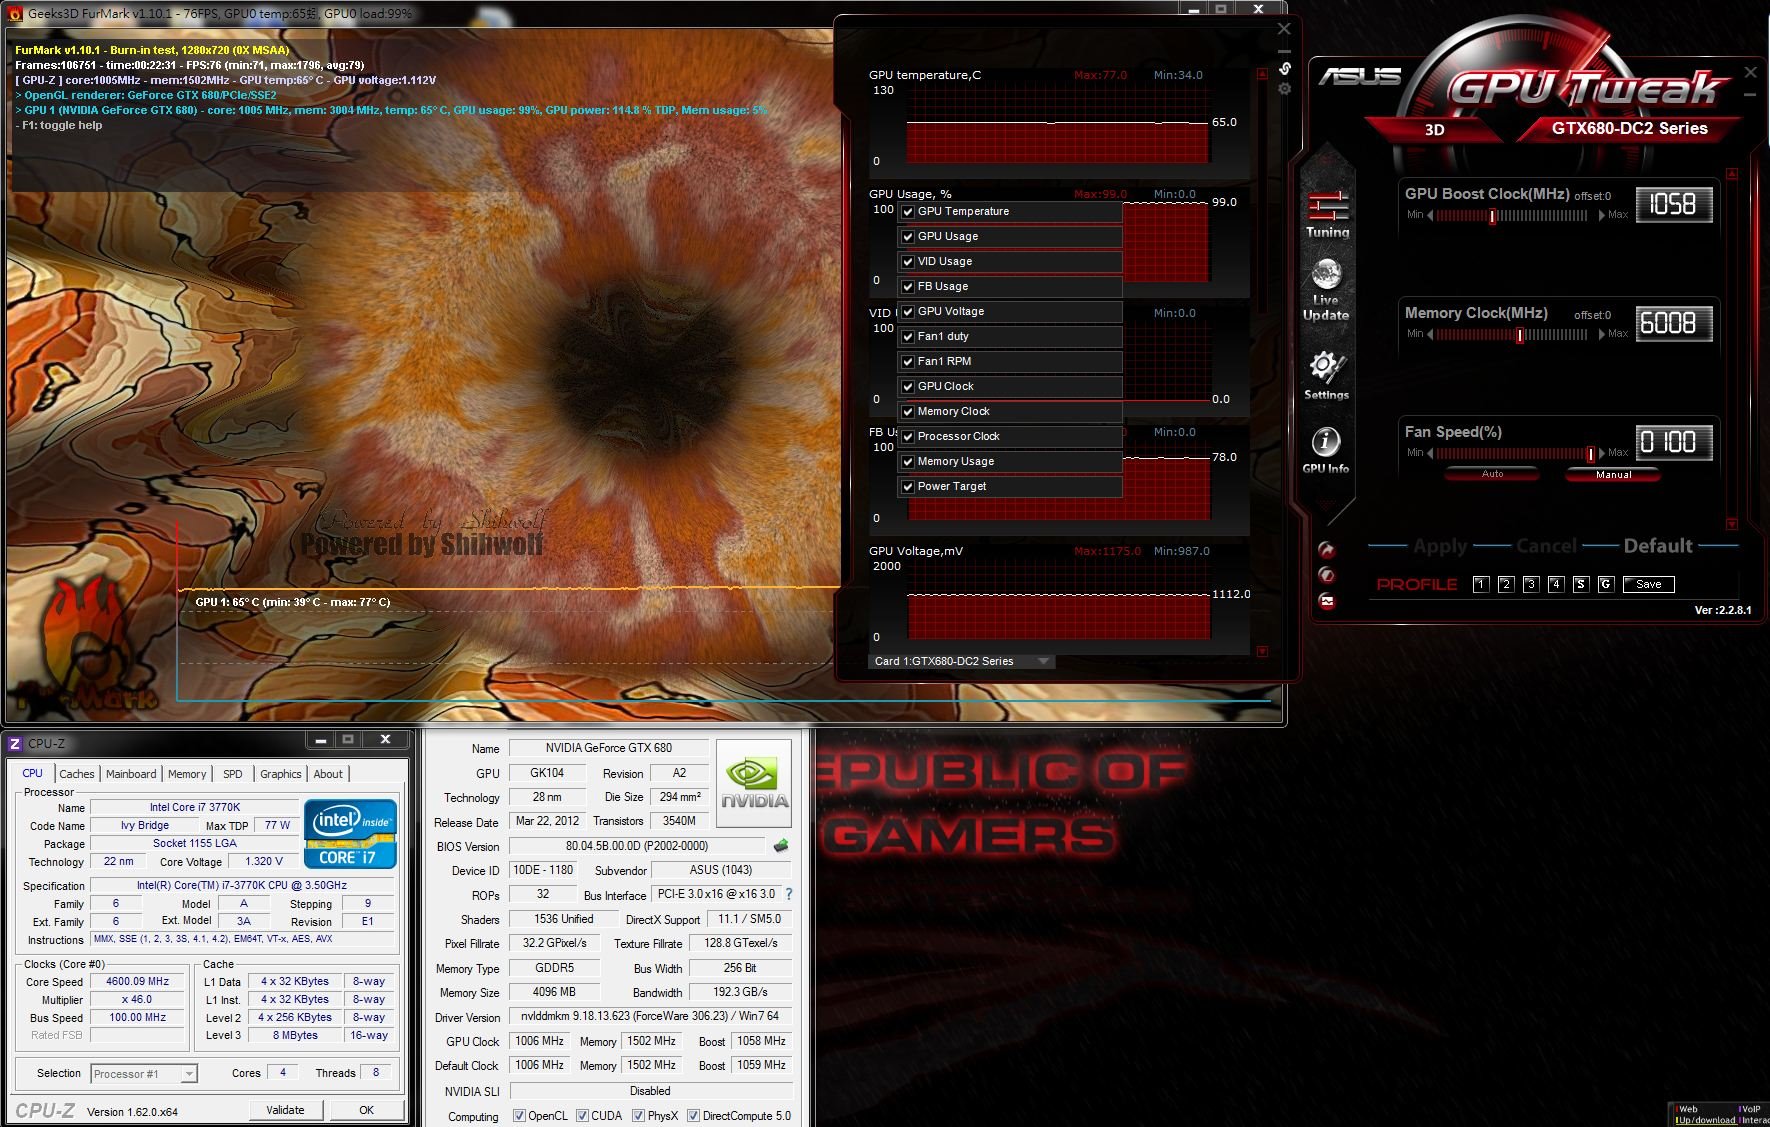
Task: Save the current GPU Tweak profile
Action: (1649, 584)
